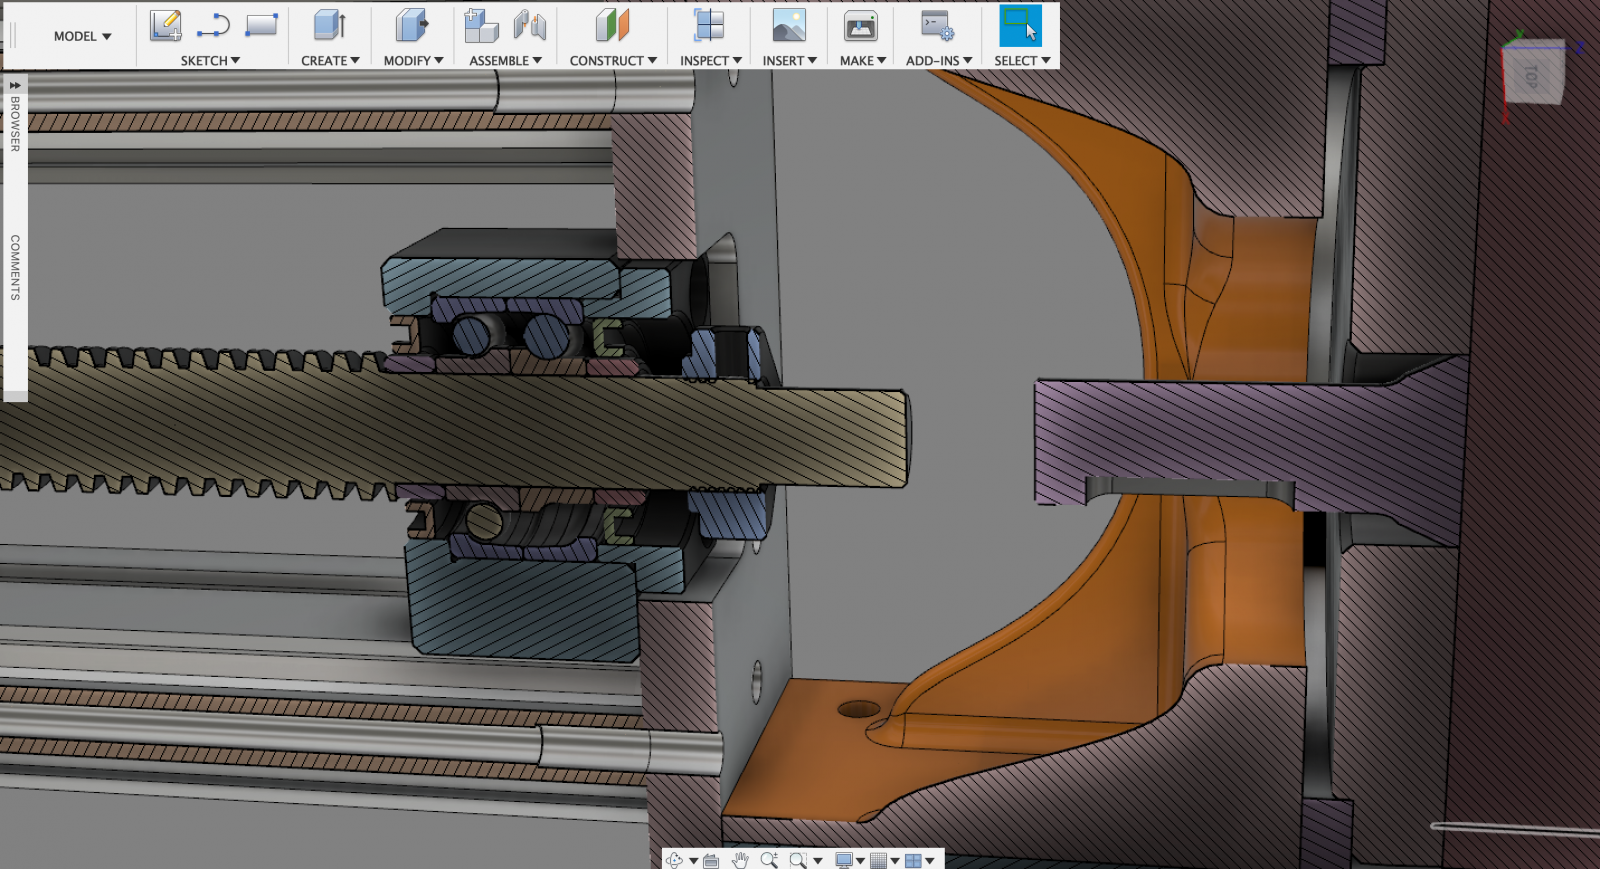Click the Offset Plane construct icon
The height and width of the screenshot is (869, 1600).
[612, 26]
